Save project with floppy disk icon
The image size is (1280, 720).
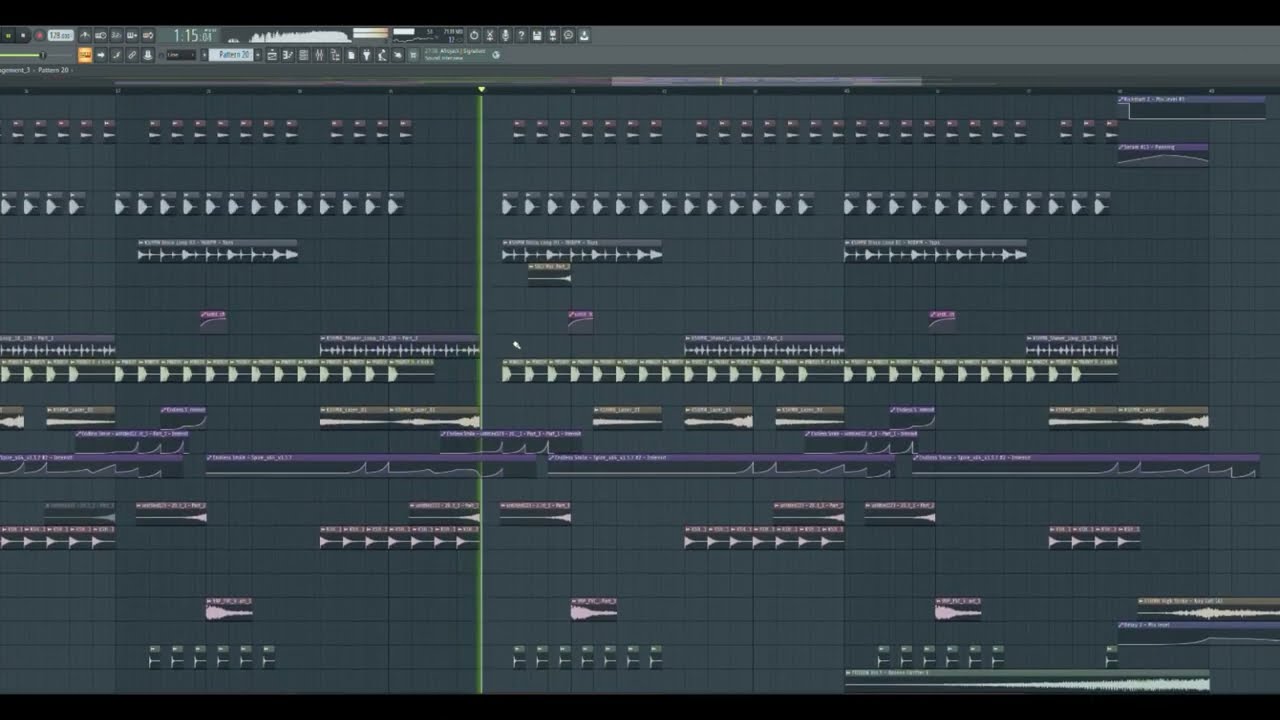pos(537,35)
